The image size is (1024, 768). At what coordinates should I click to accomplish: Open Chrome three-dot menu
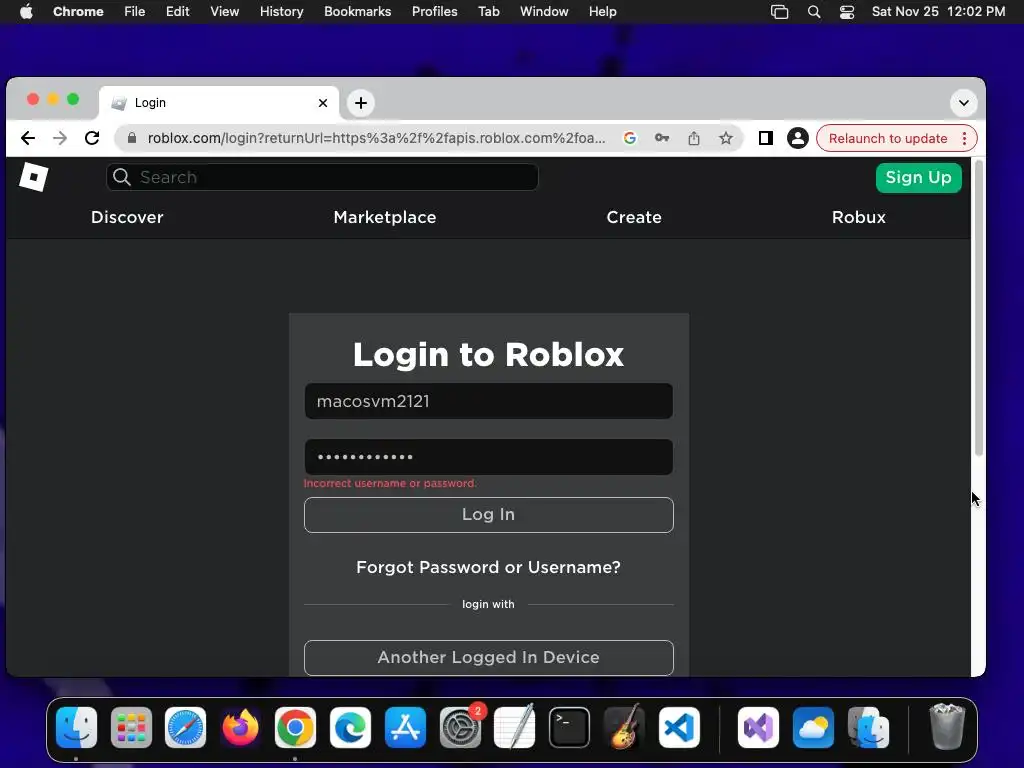[964, 138]
